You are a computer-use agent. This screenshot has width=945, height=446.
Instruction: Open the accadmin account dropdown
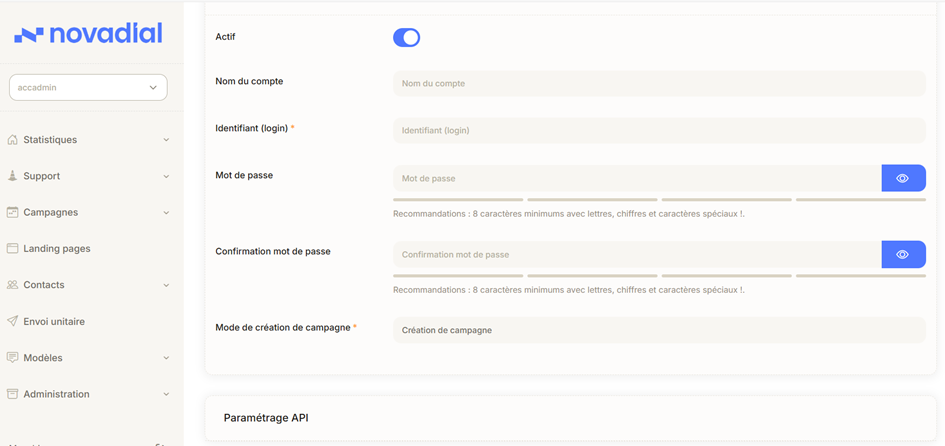[x=88, y=88]
